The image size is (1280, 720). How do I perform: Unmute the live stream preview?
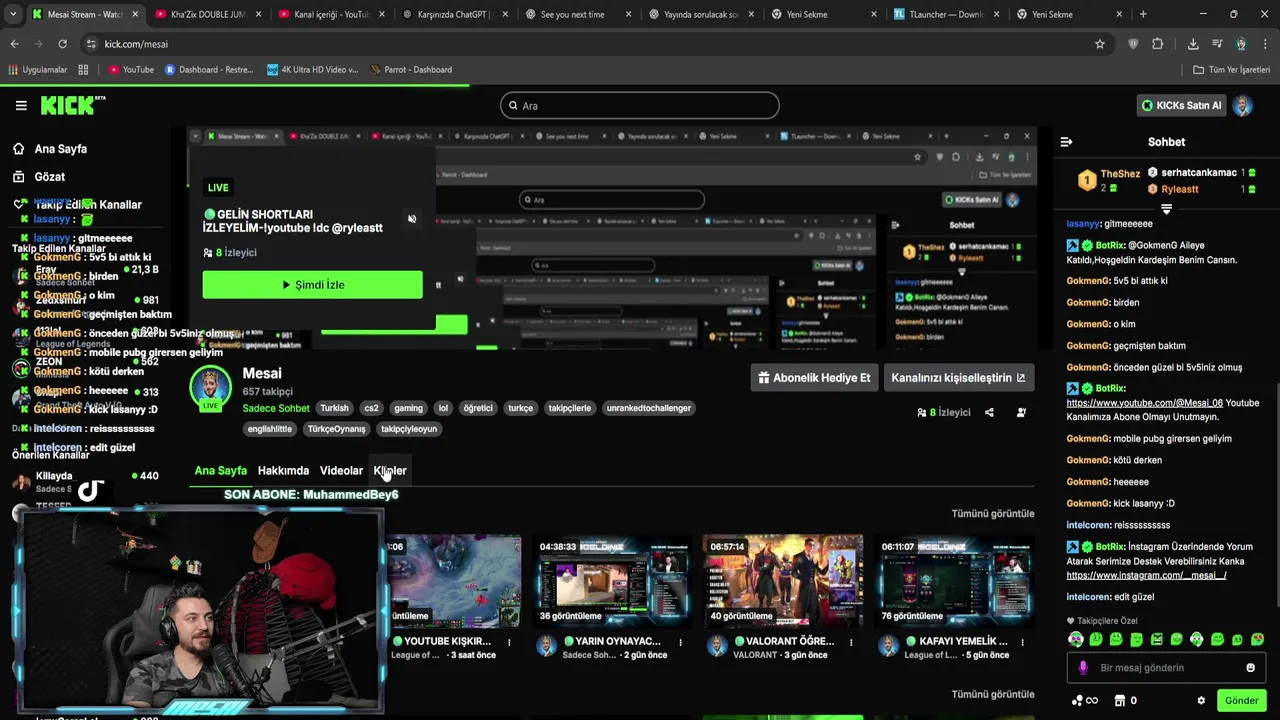412,219
